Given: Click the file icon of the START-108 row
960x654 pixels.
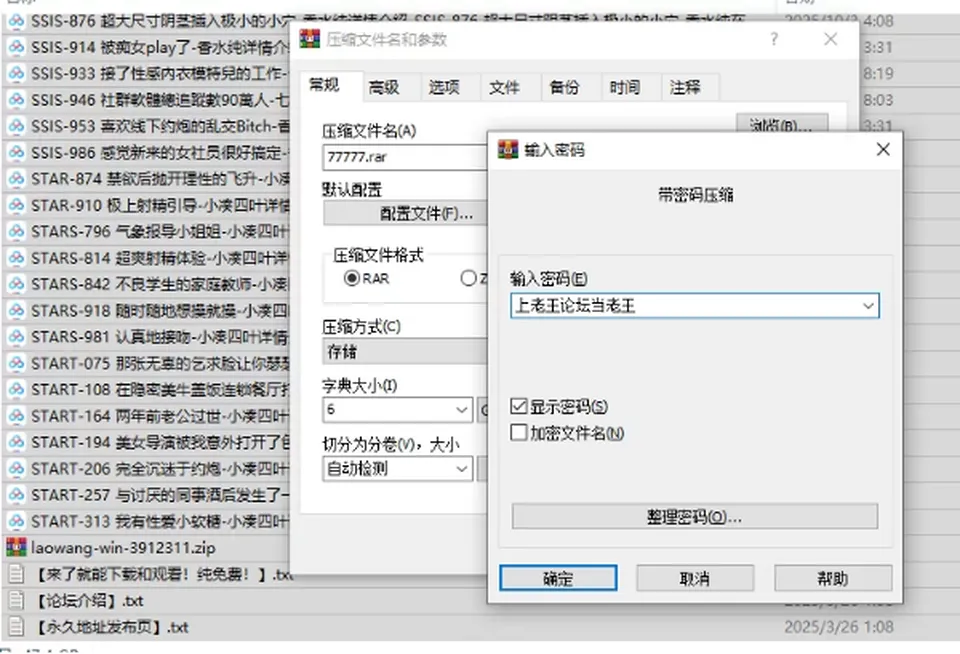Looking at the screenshot, I should [17, 389].
